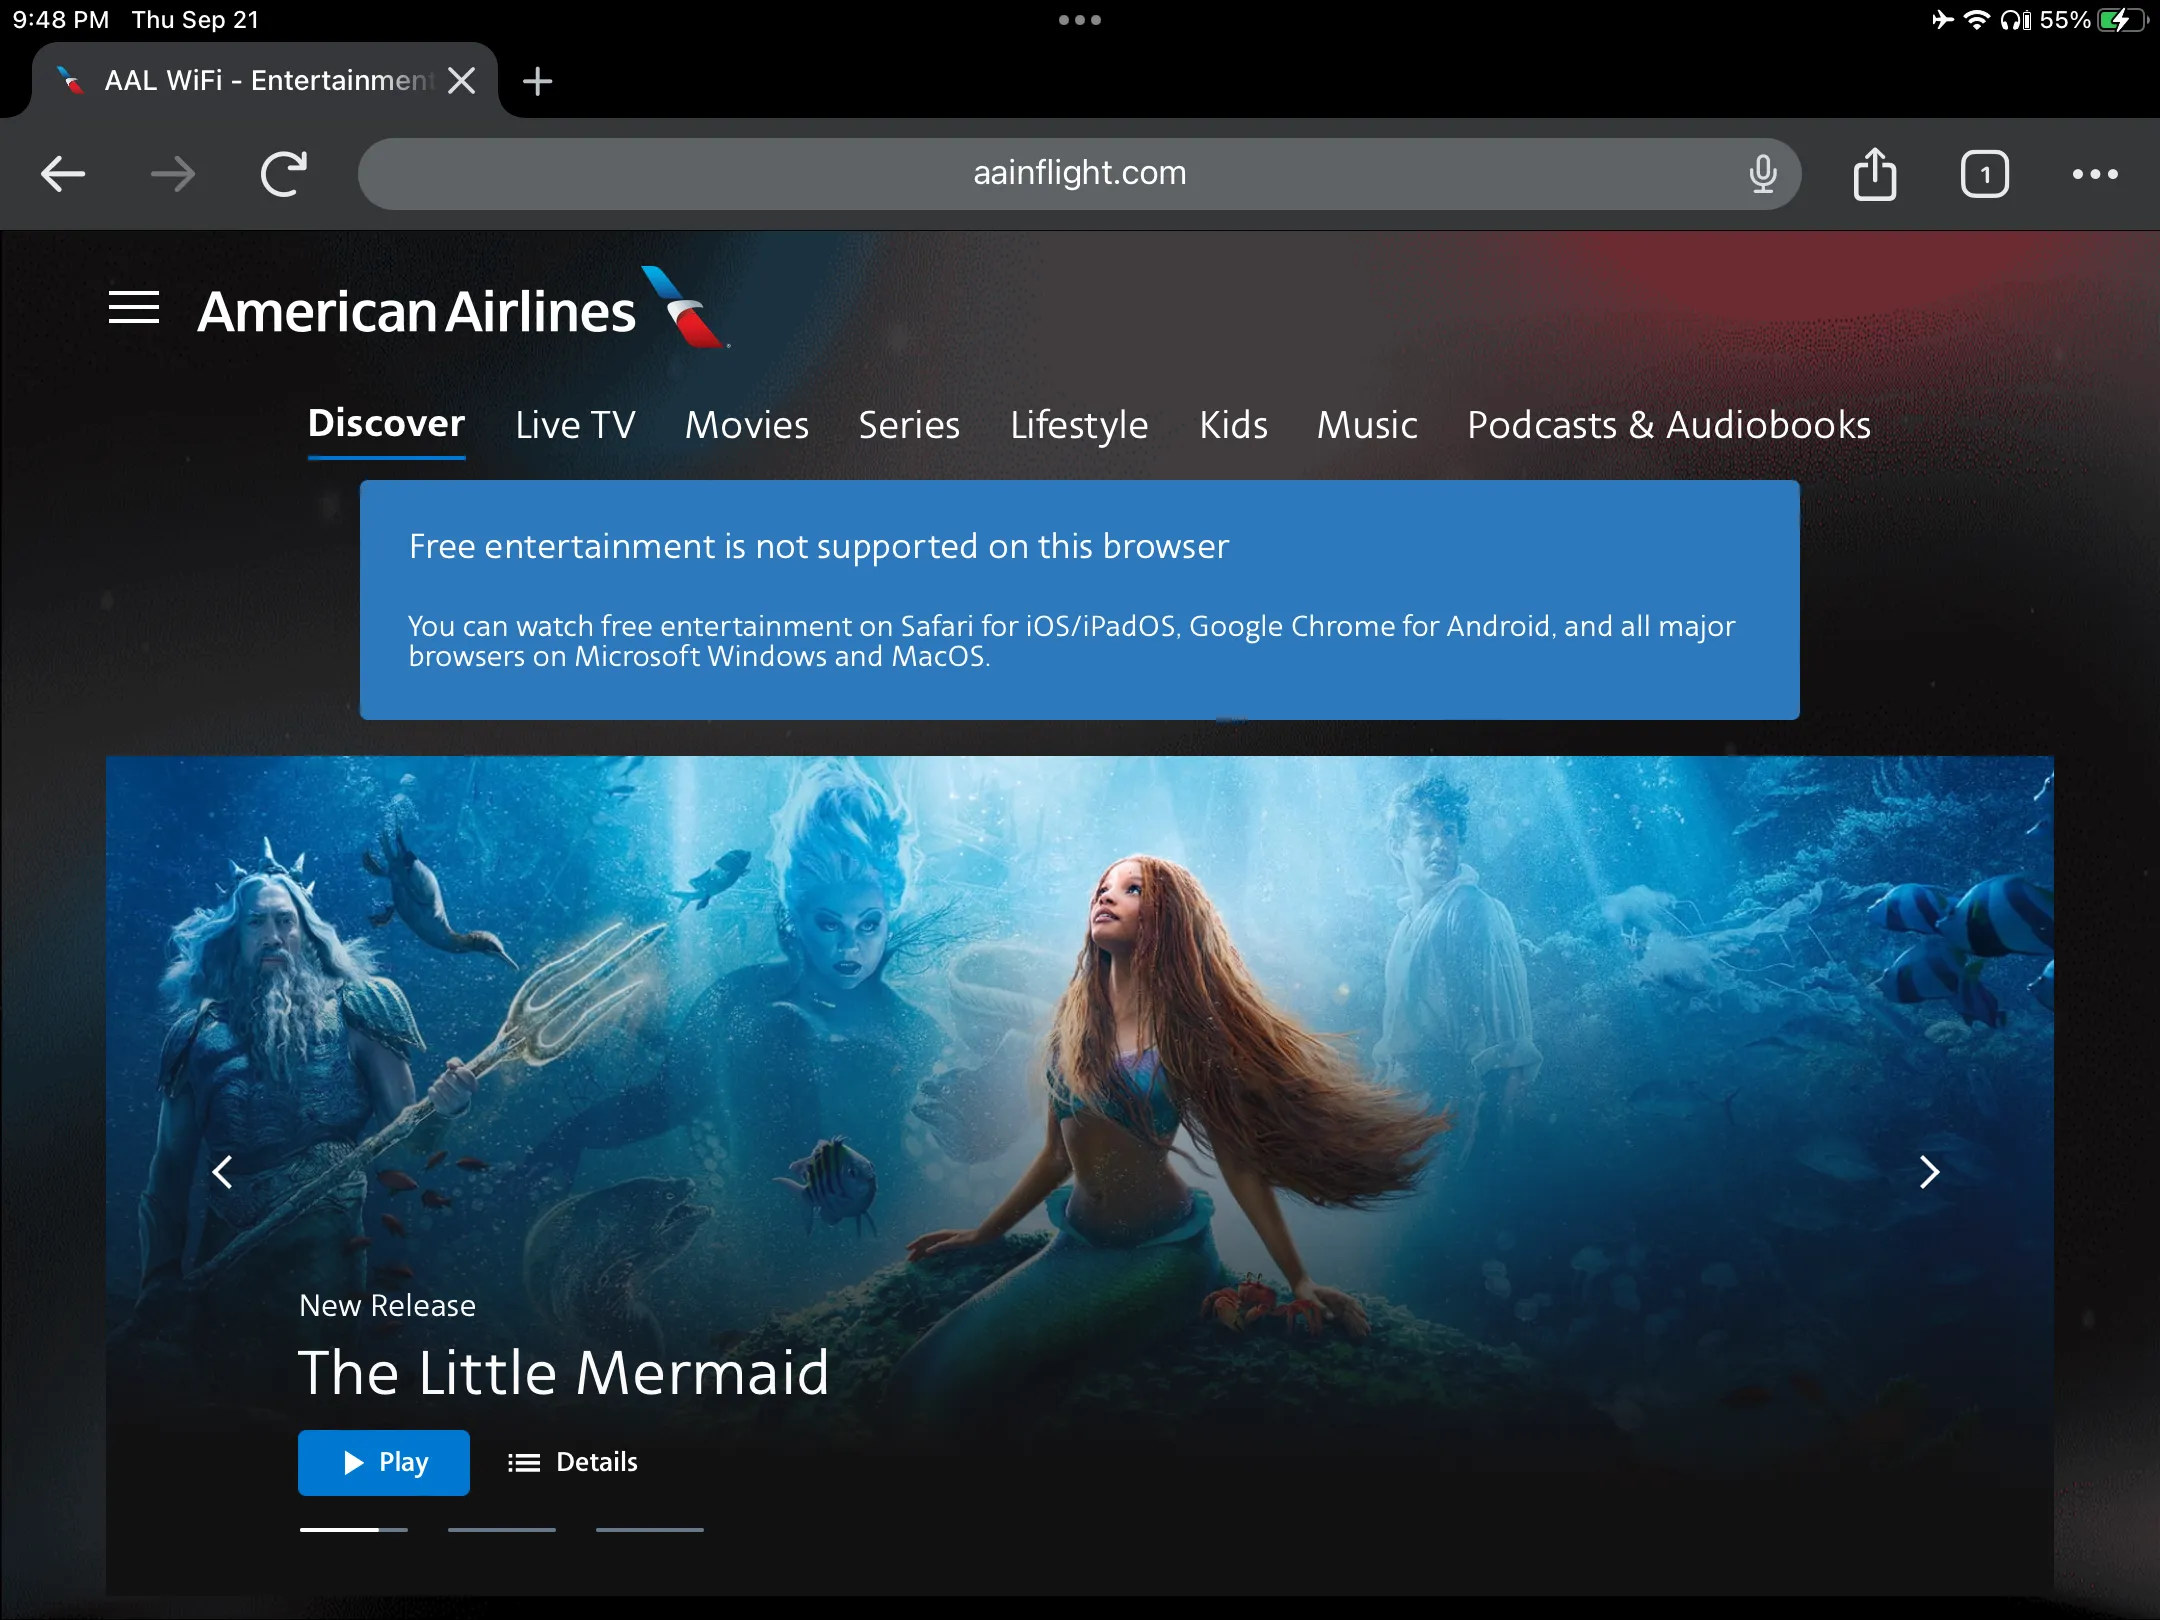2160x1620 pixels.
Task: Tap the battery indicator in status bar
Action: [2122, 20]
